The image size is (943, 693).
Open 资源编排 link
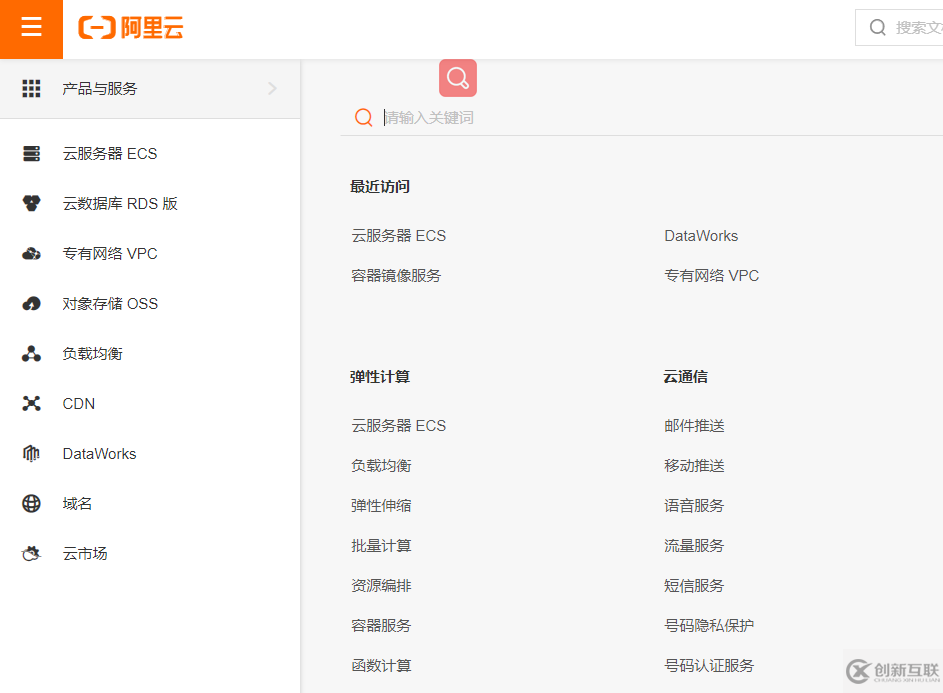coord(381,585)
